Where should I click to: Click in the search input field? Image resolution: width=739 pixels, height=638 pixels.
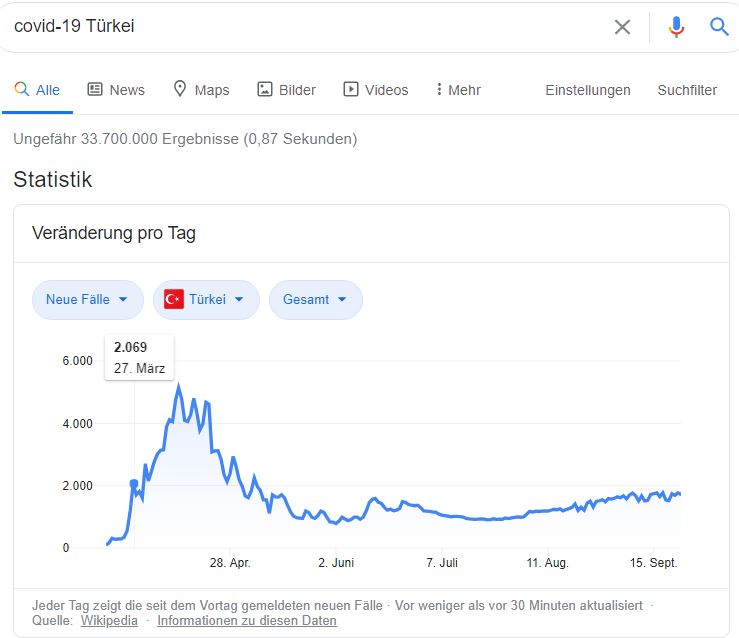tap(300, 27)
